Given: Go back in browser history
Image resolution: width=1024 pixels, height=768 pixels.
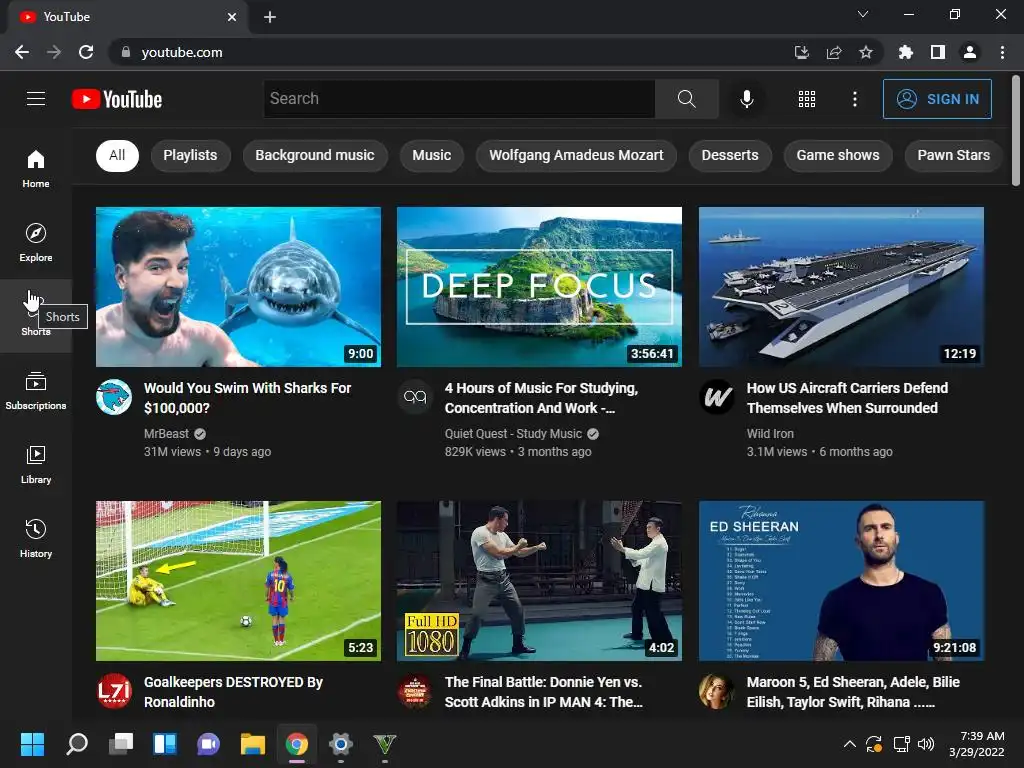Looking at the screenshot, I should (x=22, y=52).
